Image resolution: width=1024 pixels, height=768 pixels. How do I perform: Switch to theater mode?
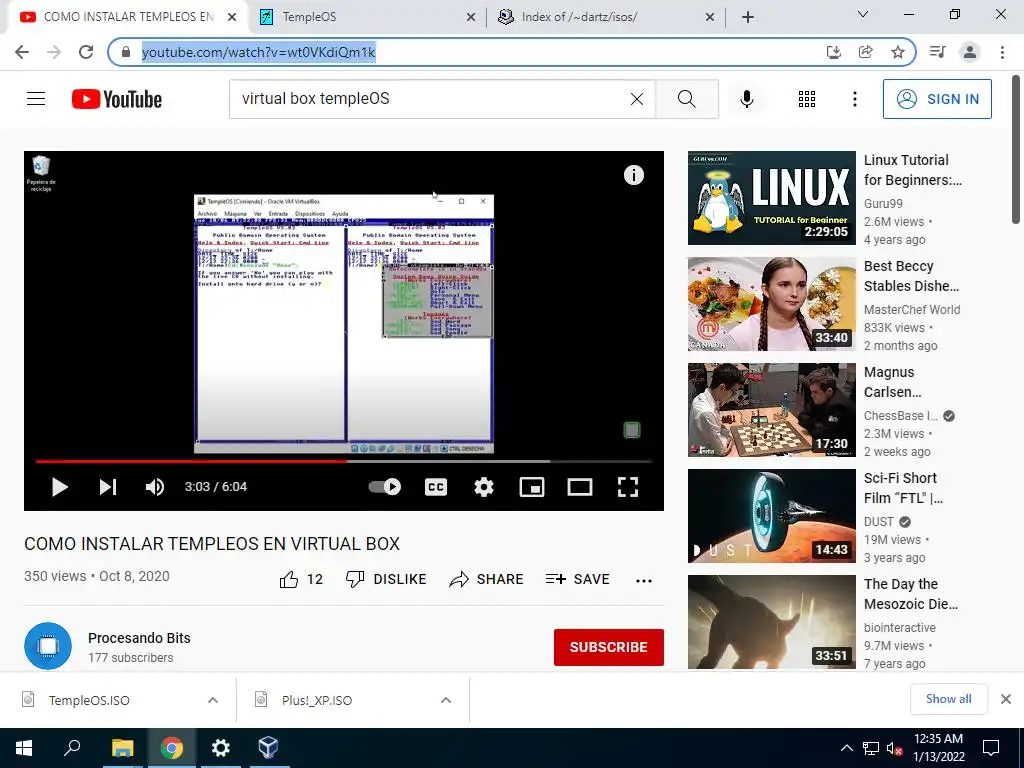(579, 487)
